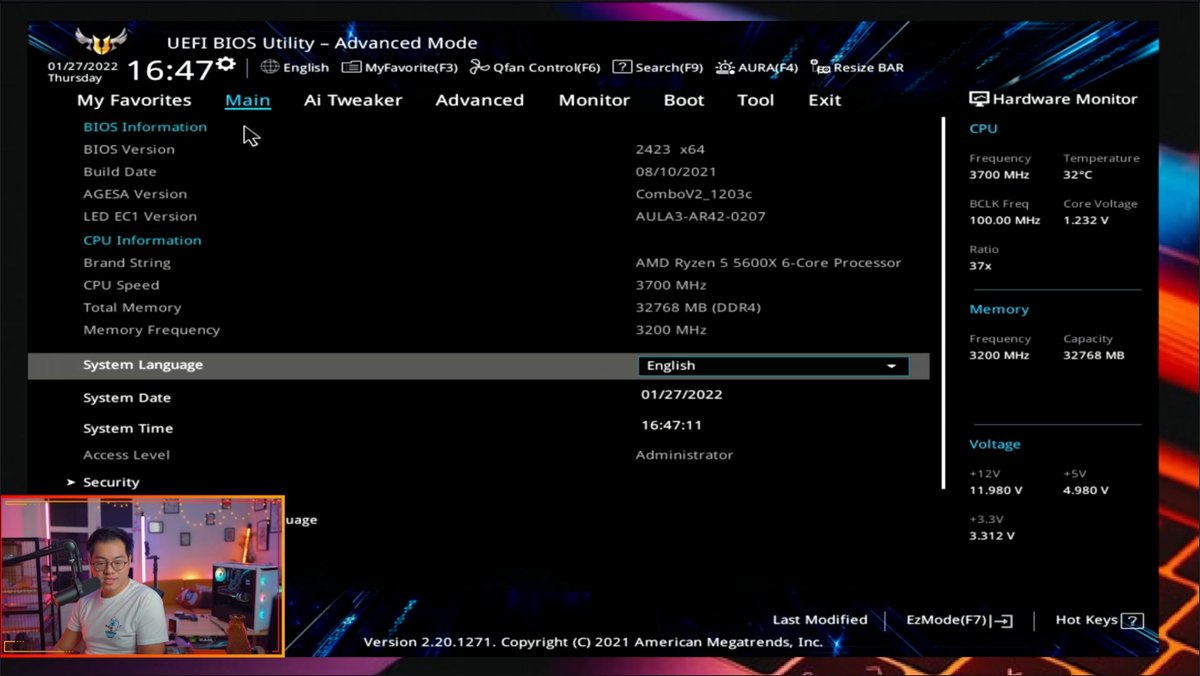
Task: Click the main panel vertical scrollbar
Action: pyautogui.click(x=943, y=303)
